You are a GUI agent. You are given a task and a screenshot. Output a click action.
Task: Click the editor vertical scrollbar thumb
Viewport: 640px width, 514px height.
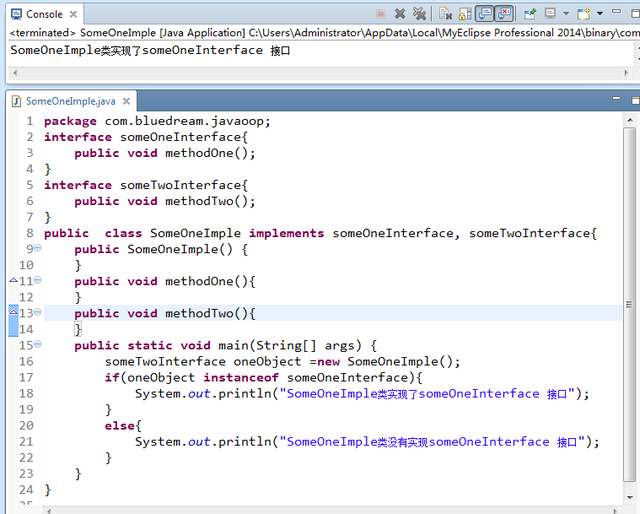coord(629,304)
